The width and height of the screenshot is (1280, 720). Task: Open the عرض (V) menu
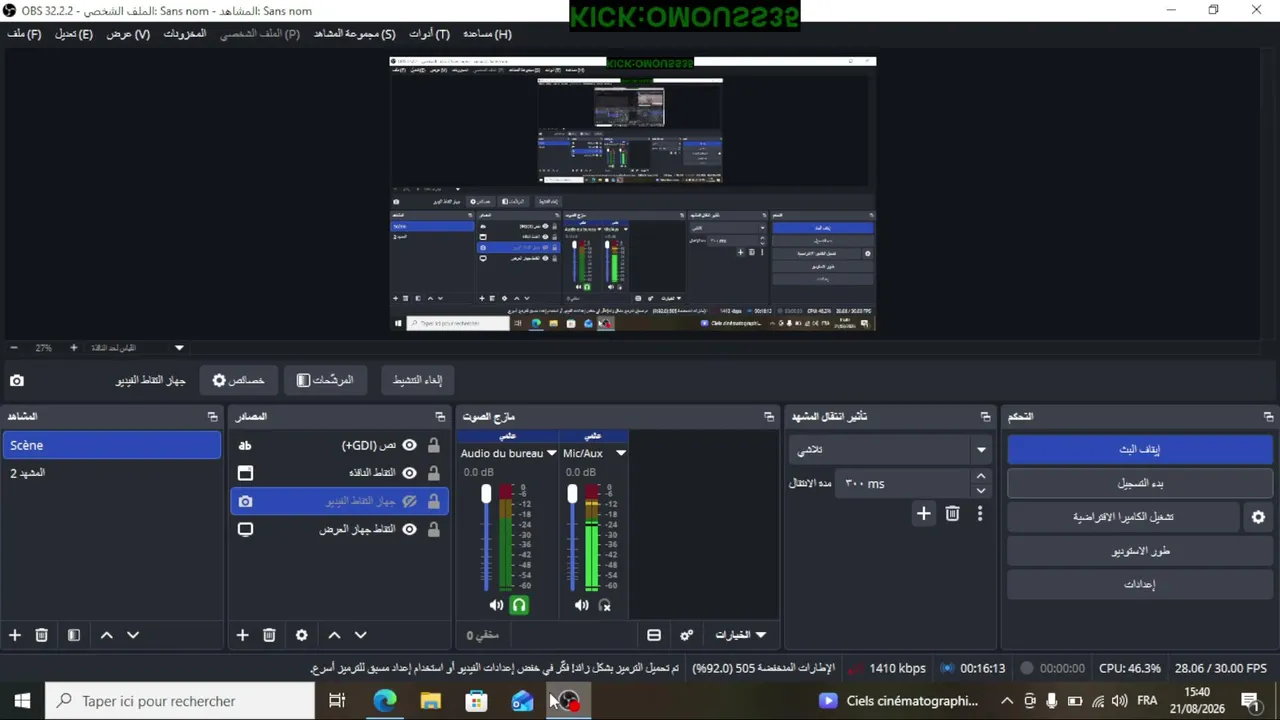(x=128, y=34)
